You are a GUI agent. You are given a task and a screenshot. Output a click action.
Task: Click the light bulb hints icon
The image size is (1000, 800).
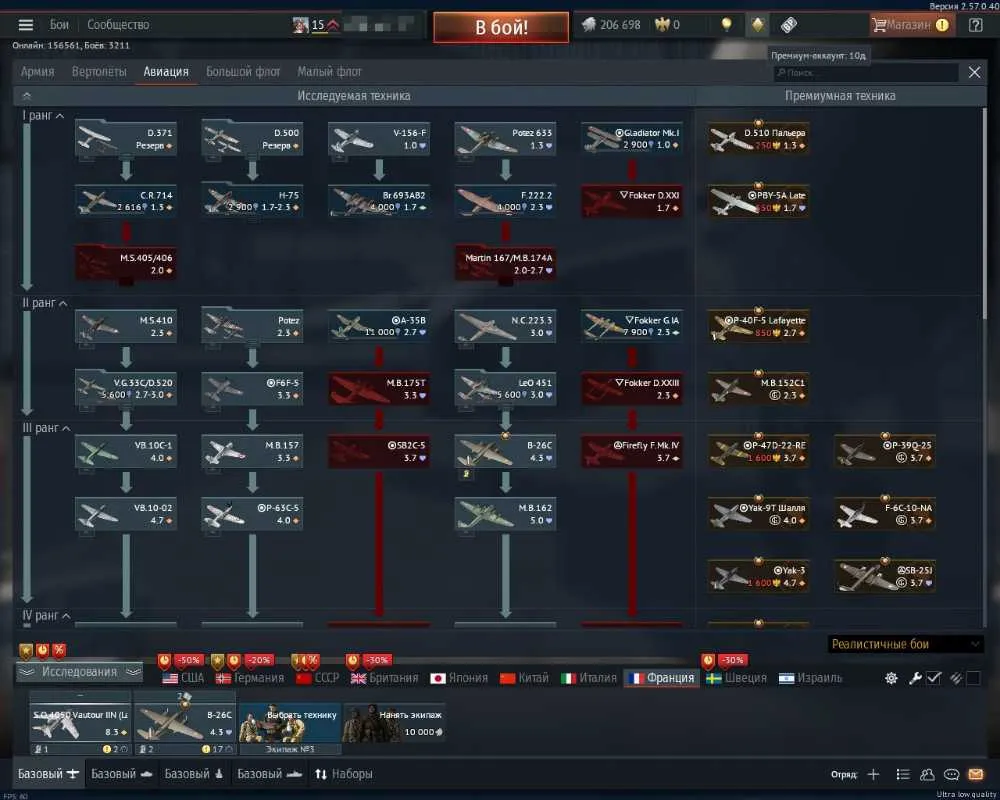pyautogui.click(x=726, y=25)
